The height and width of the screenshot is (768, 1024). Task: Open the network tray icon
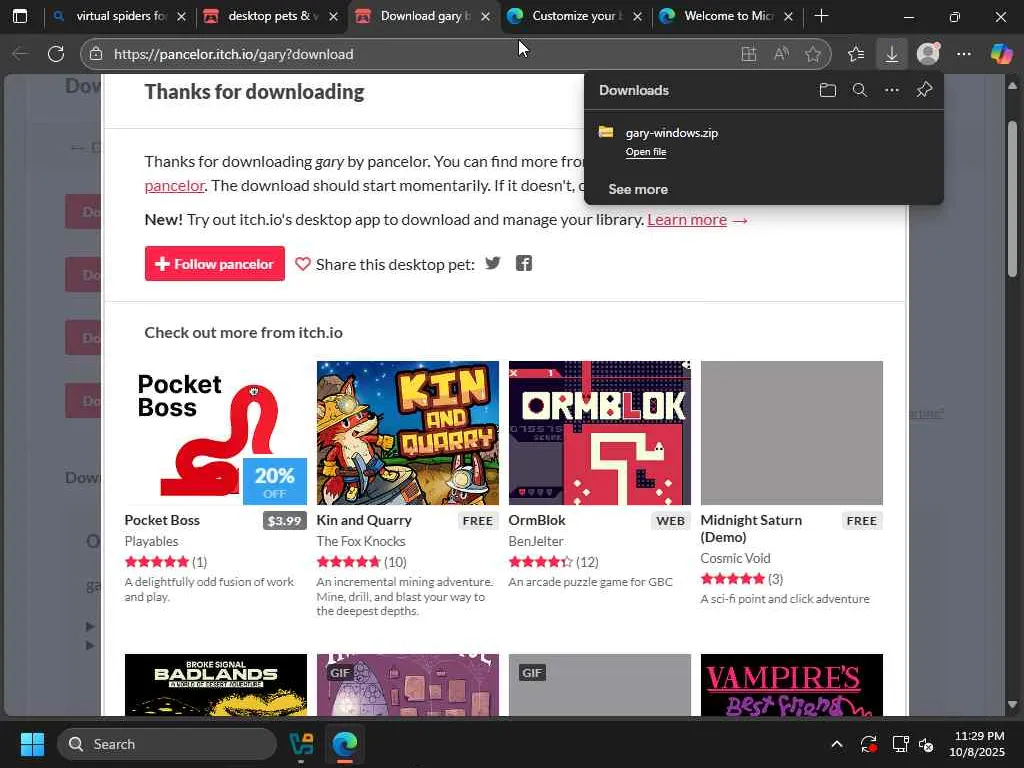[901, 744]
